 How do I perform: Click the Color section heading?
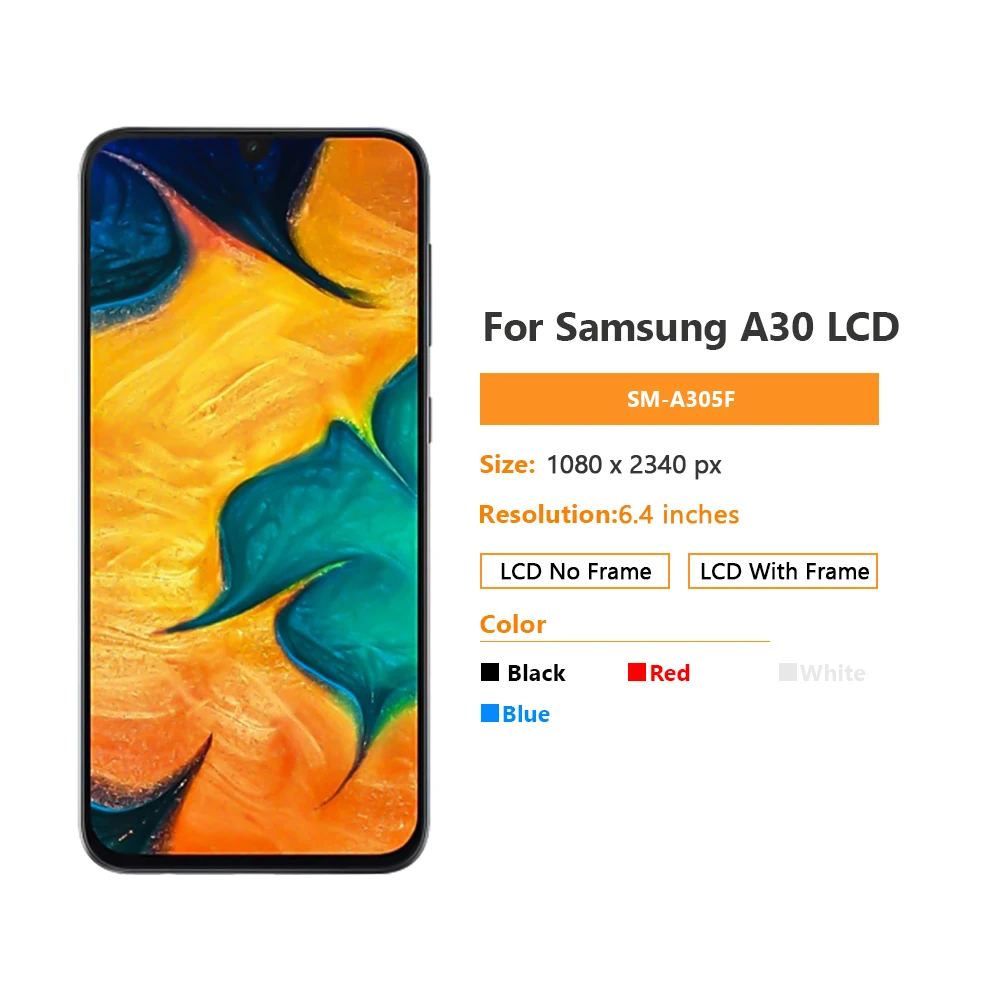[513, 624]
